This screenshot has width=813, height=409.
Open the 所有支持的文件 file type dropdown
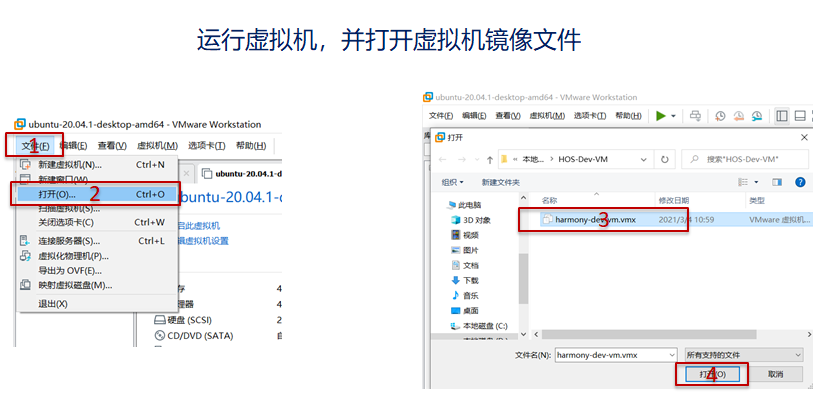[x=744, y=355]
